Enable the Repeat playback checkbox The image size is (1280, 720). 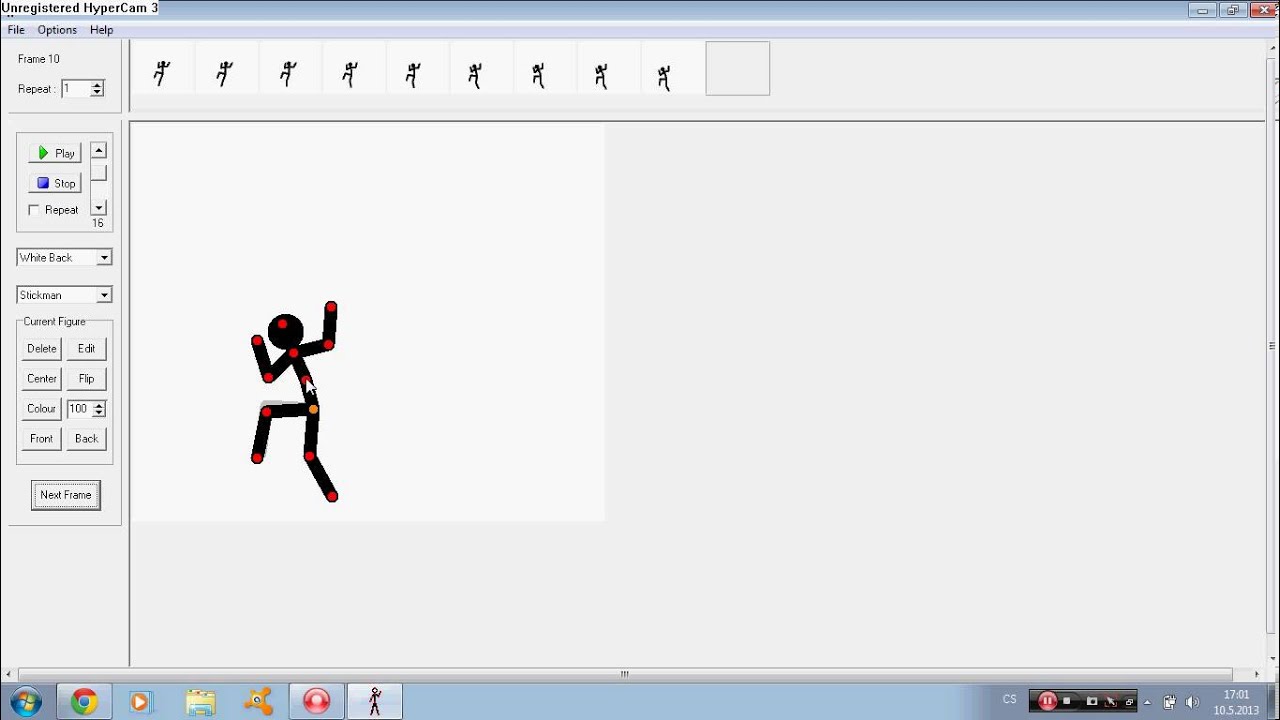(34, 210)
